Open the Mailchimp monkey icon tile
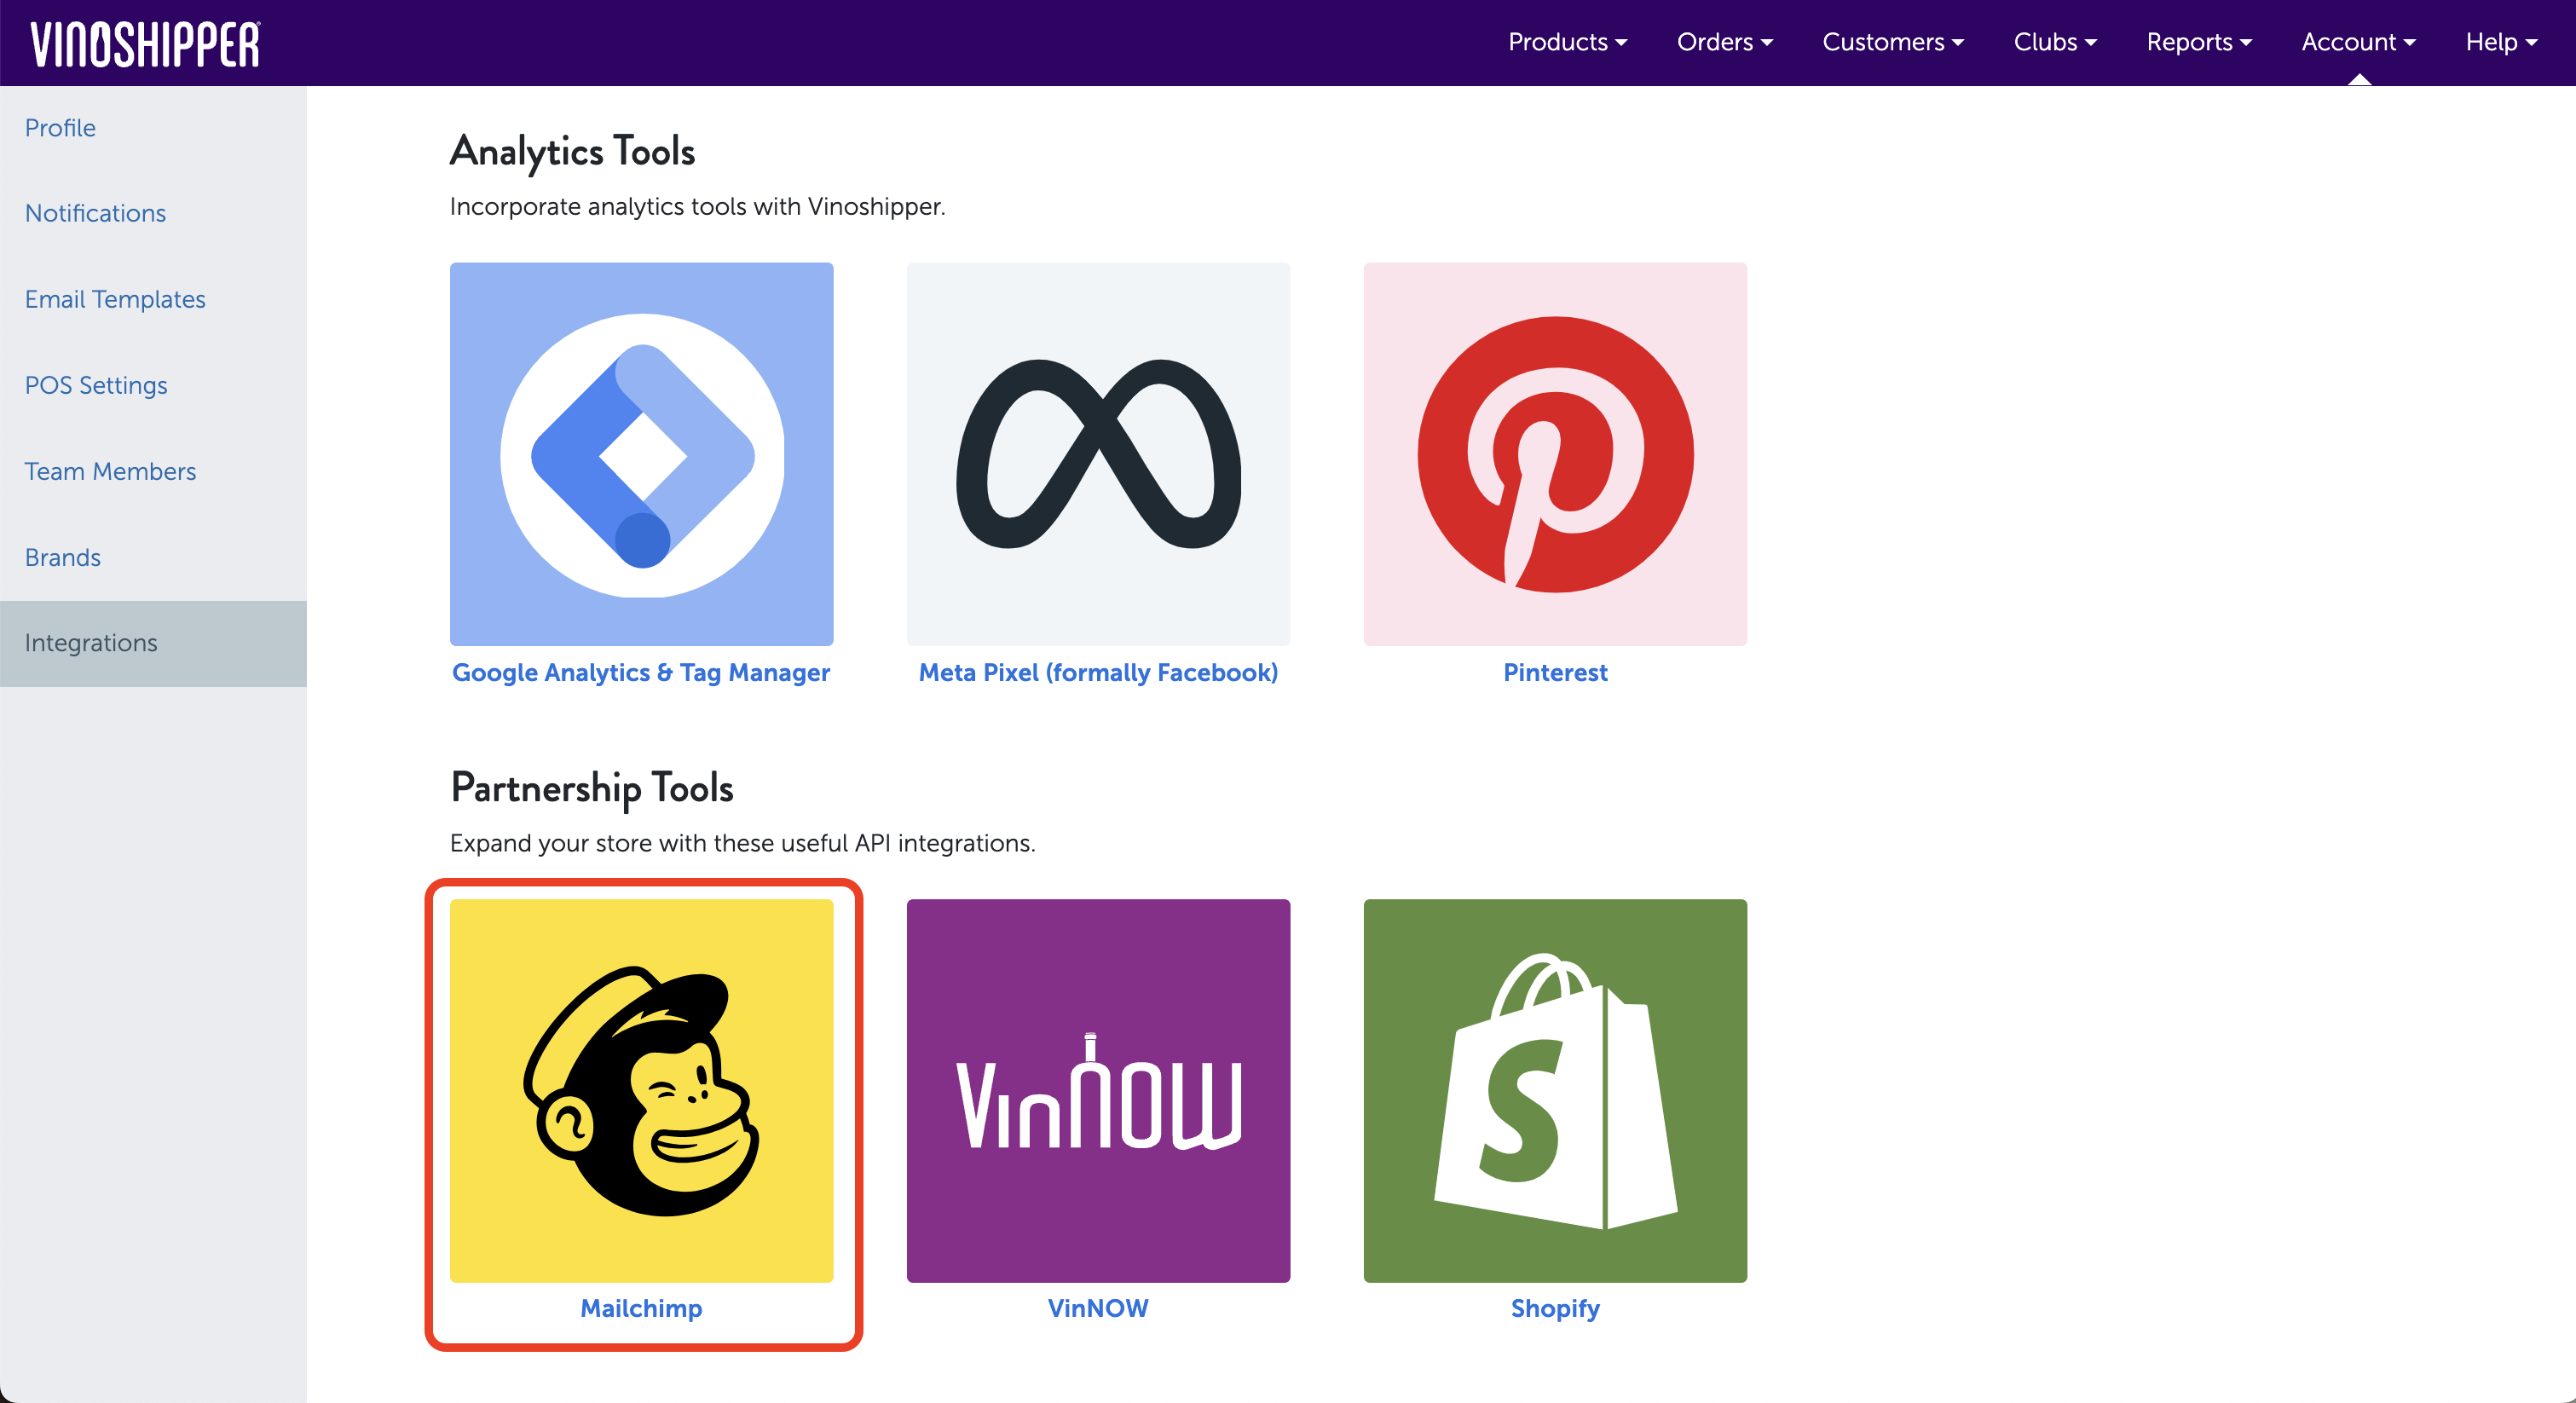 pyautogui.click(x=641, y=1090)
